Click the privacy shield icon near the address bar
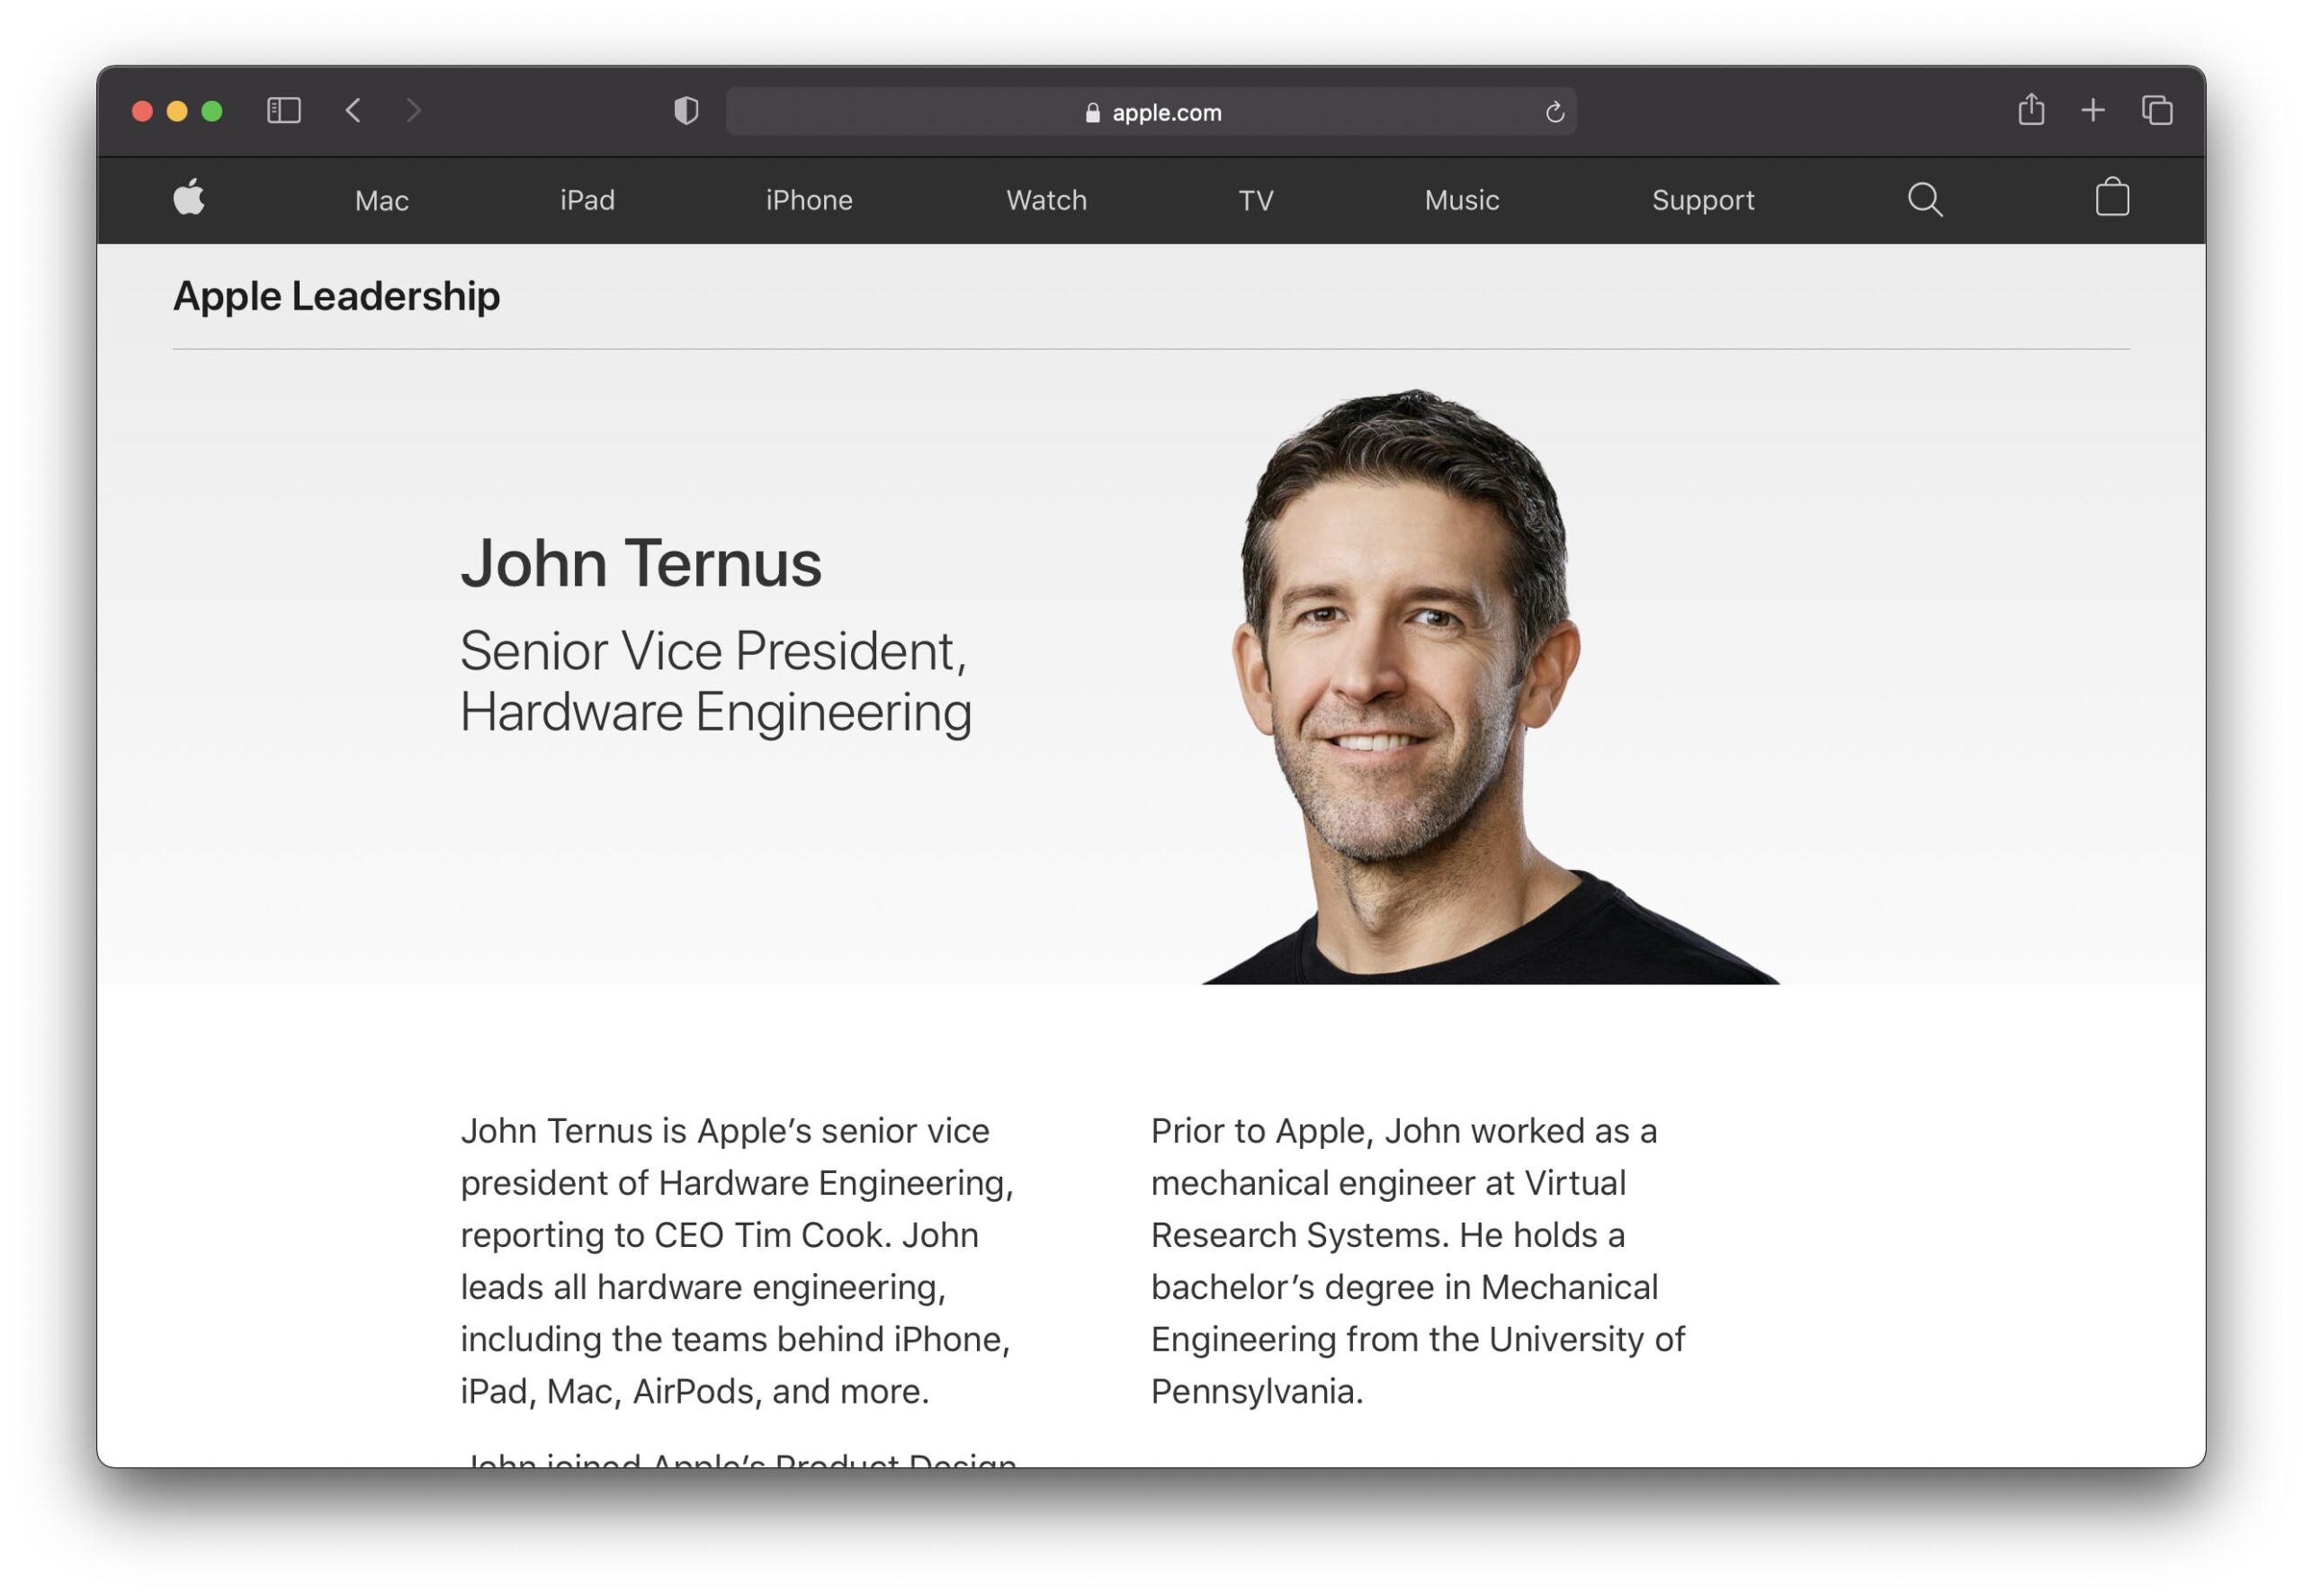The width and height of the screenshot is (2303, 1596). 687,111
